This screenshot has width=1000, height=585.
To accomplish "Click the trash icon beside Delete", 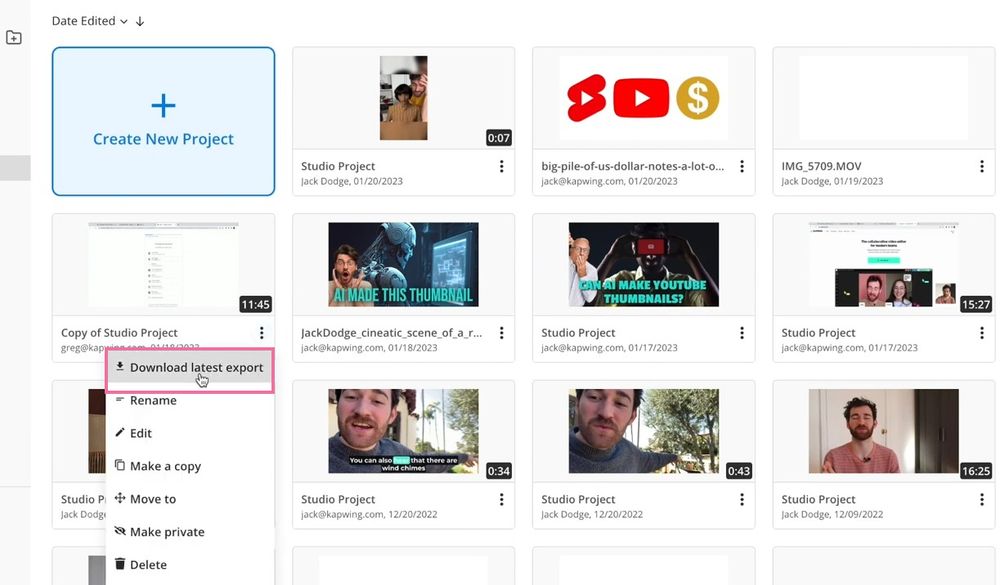I will [x=119, y=564].
